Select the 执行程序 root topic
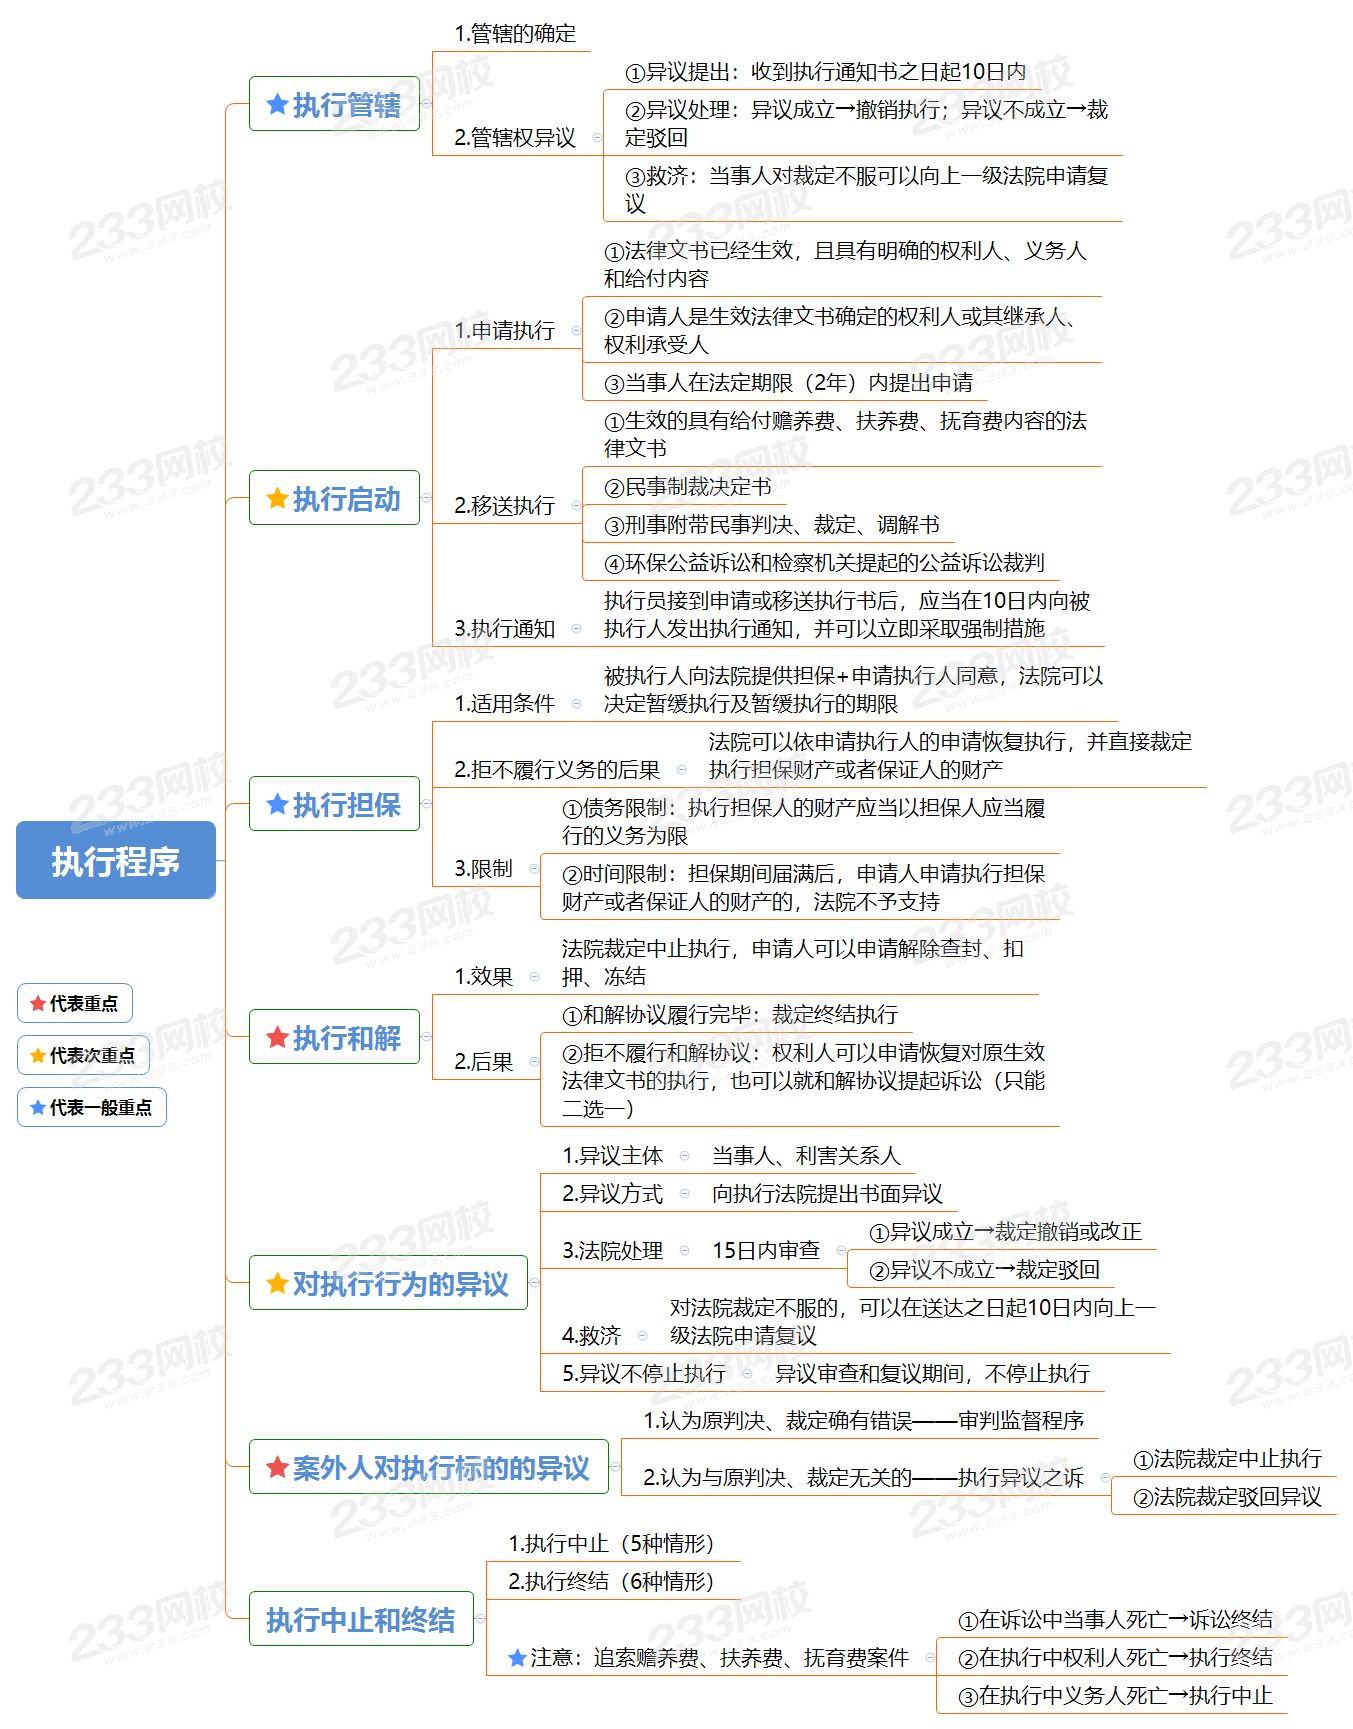Image resolution: width=1353 pixels, height=1729 pixels. [115, 860]
